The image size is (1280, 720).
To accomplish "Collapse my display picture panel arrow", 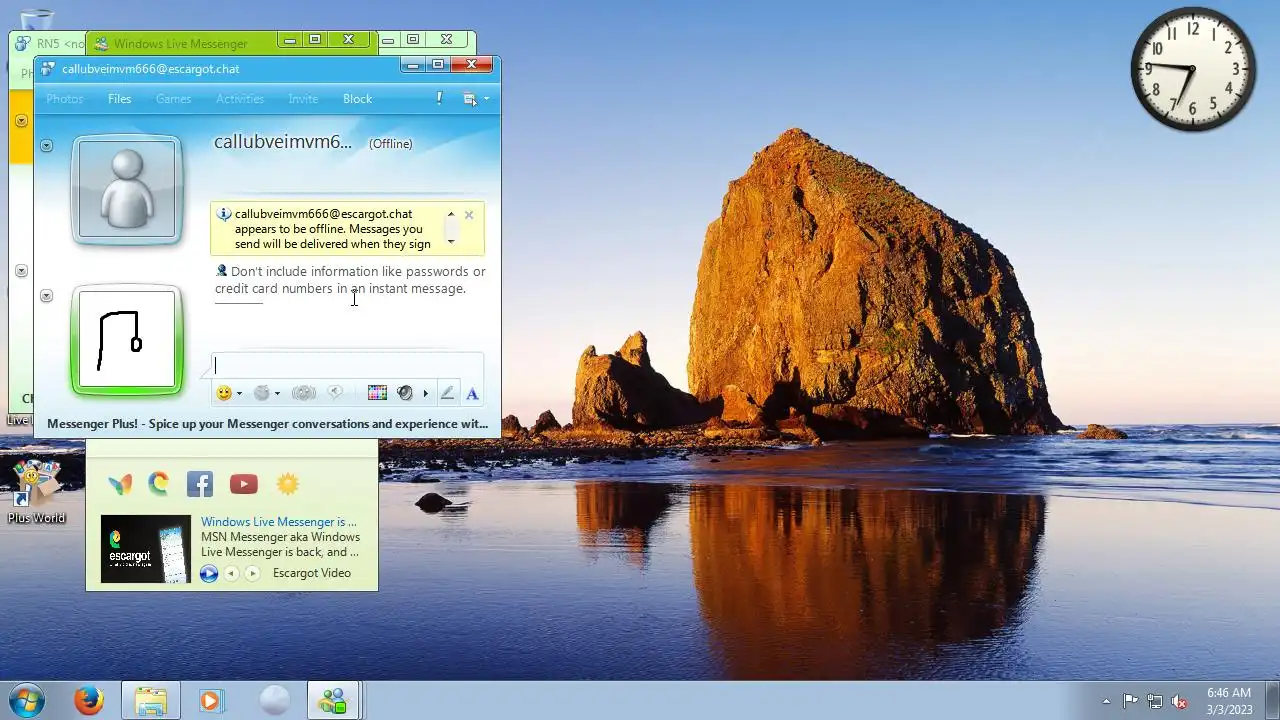I will click(46, 296).
